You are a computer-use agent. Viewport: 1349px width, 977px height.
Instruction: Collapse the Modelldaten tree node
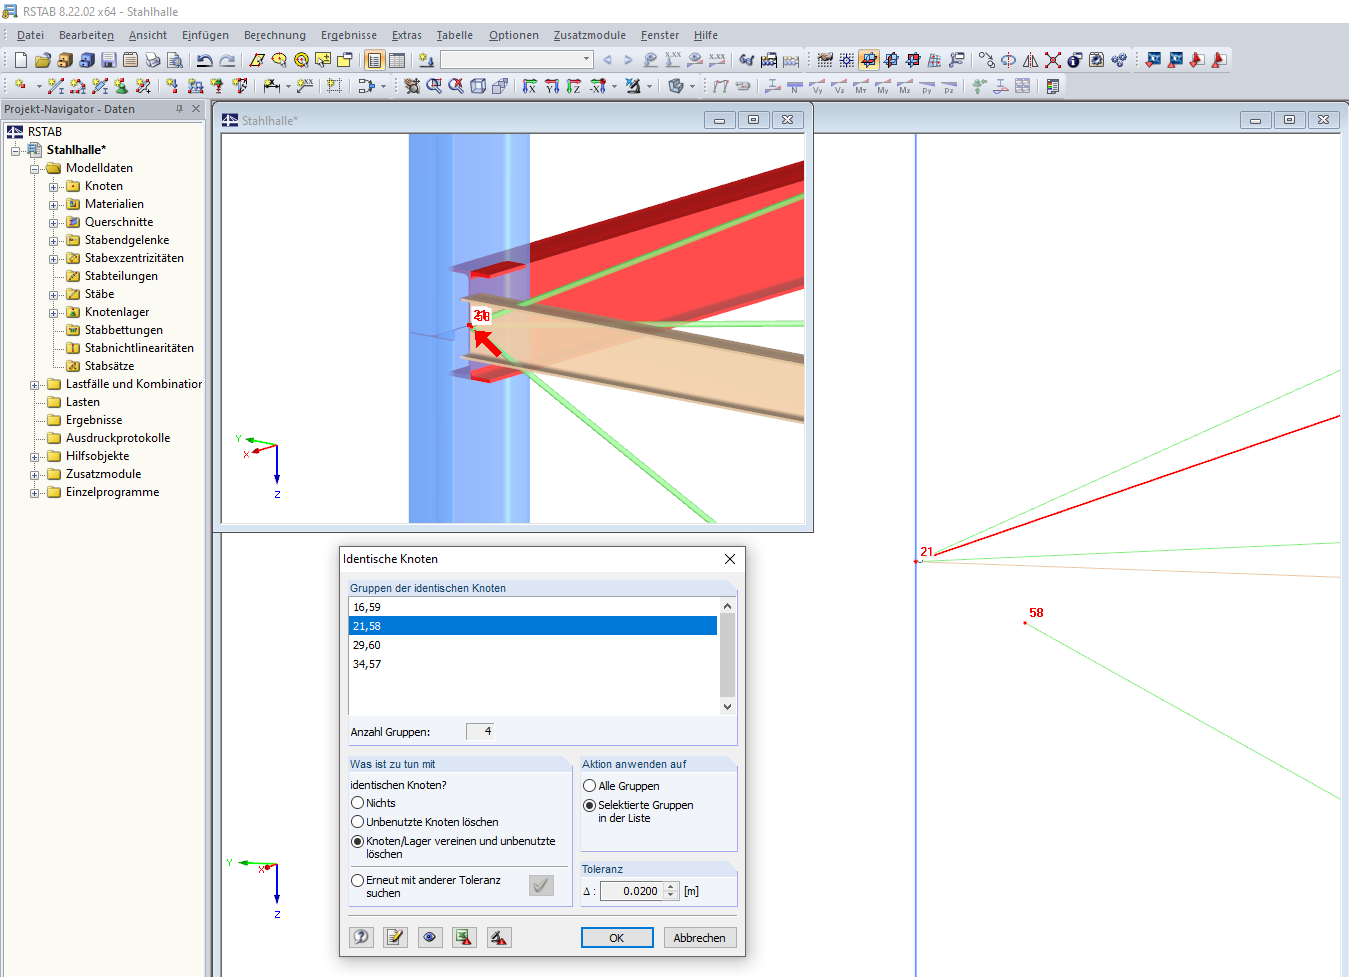(x=35, y=169)
